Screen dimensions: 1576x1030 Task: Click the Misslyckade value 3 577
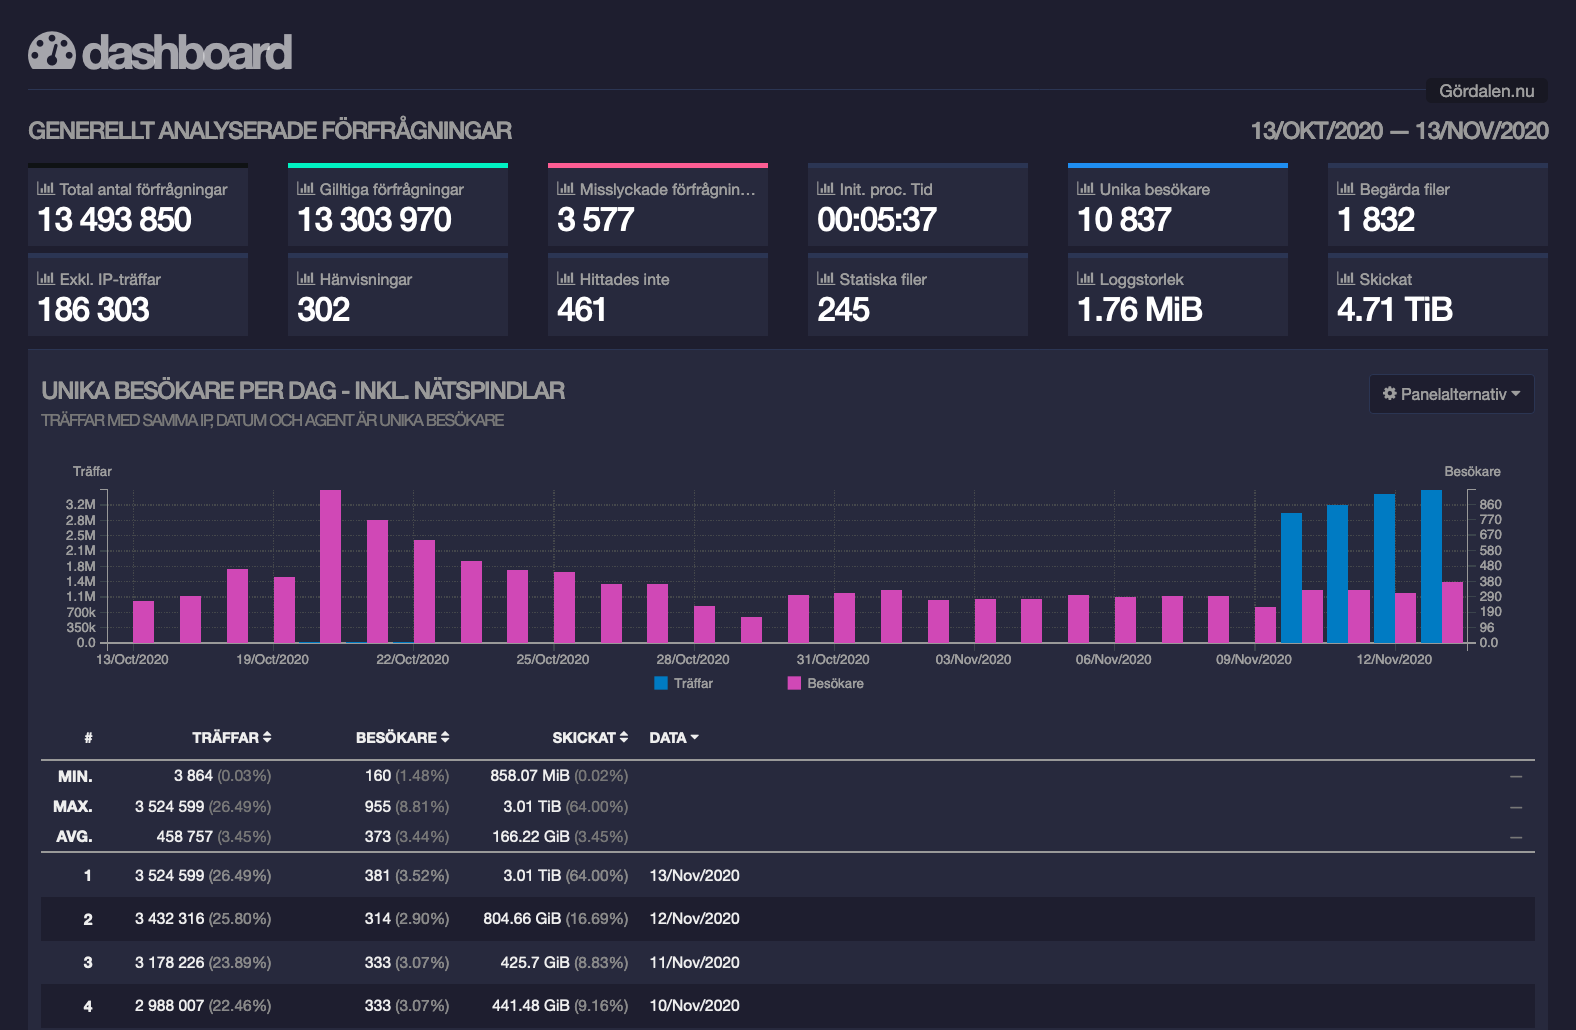pos(596,219)
